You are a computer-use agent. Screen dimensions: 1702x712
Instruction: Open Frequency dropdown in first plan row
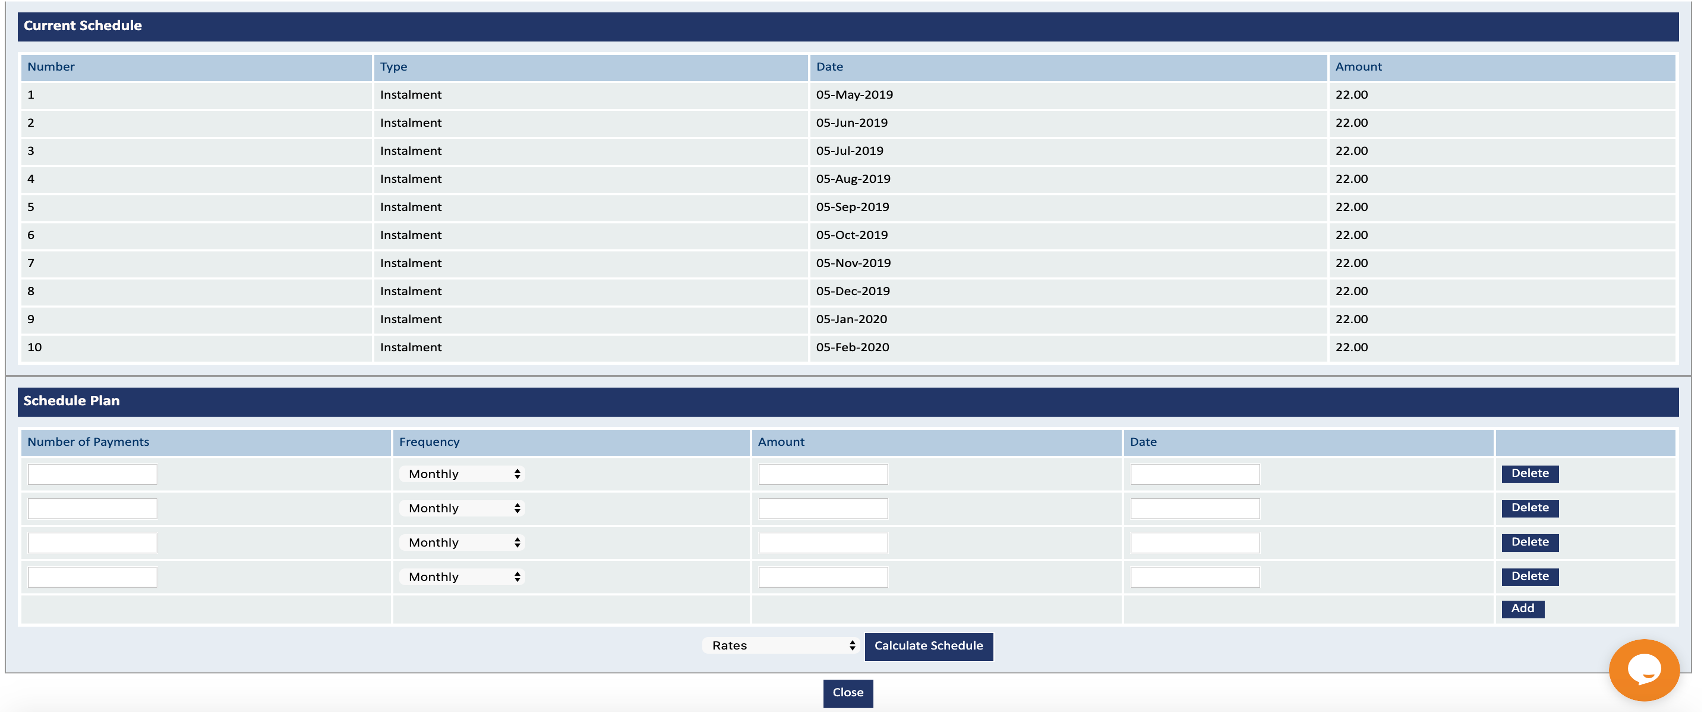462,474
